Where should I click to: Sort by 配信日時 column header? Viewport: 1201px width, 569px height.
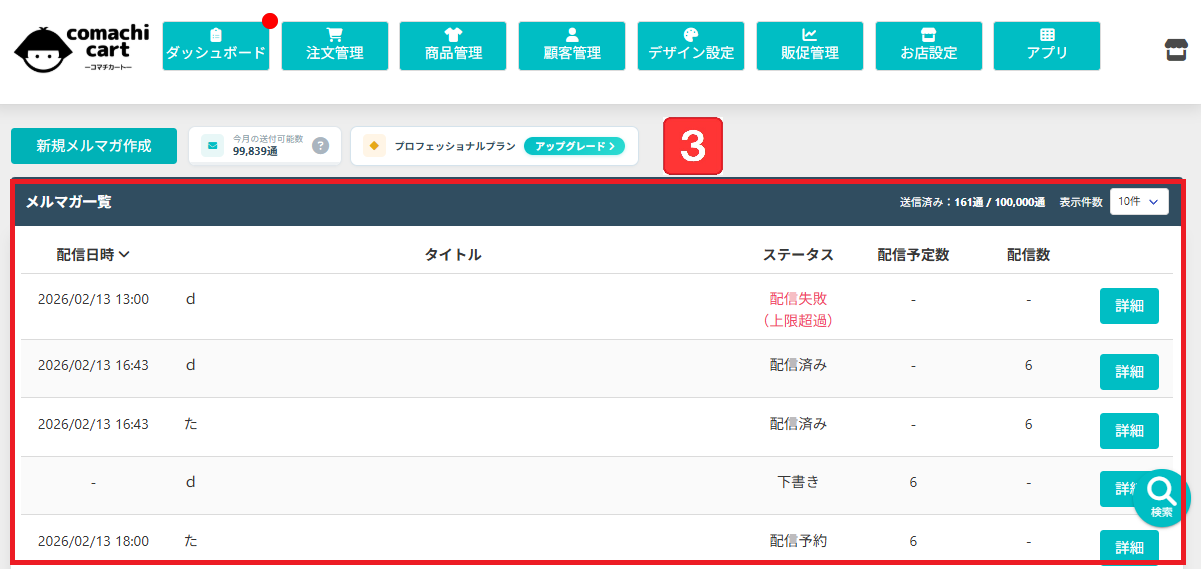coord(93,255)
